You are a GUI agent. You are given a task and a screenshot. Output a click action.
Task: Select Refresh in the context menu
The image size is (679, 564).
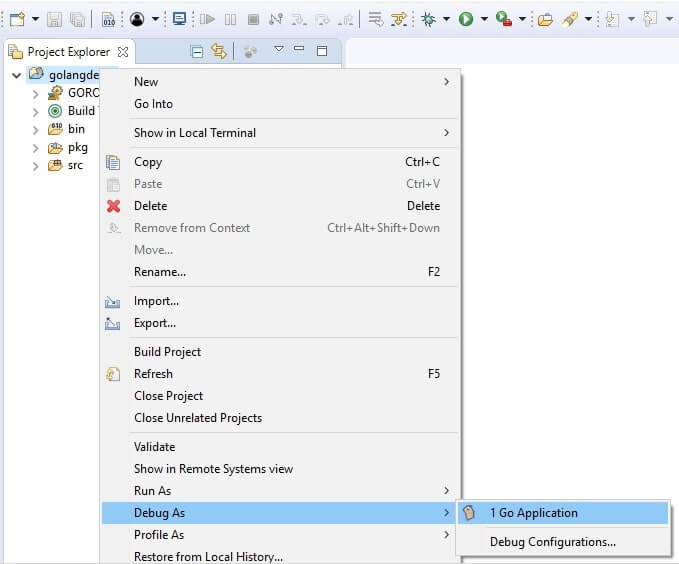tap(153, 374)
